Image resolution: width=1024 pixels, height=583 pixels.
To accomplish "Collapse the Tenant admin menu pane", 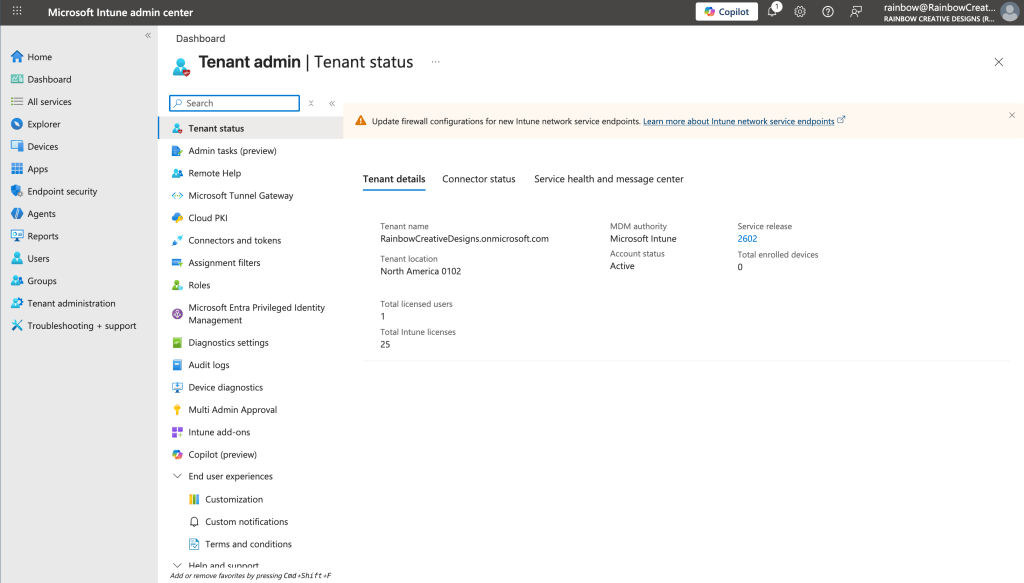I will 332,103.
